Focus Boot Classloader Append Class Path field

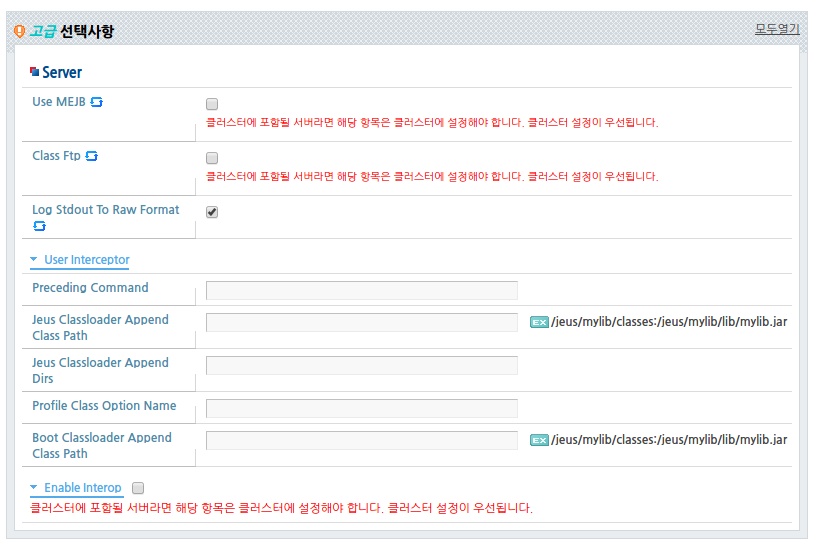click(x=362, y=440)
